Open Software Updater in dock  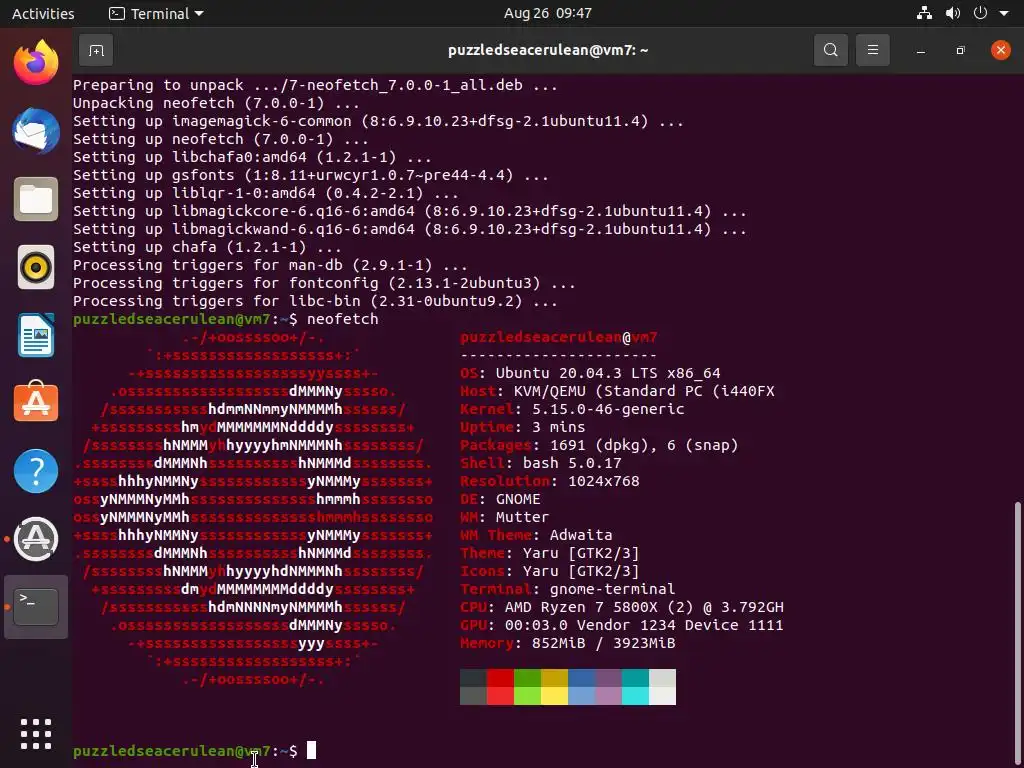pyautogui.click(x=36, y=539)
